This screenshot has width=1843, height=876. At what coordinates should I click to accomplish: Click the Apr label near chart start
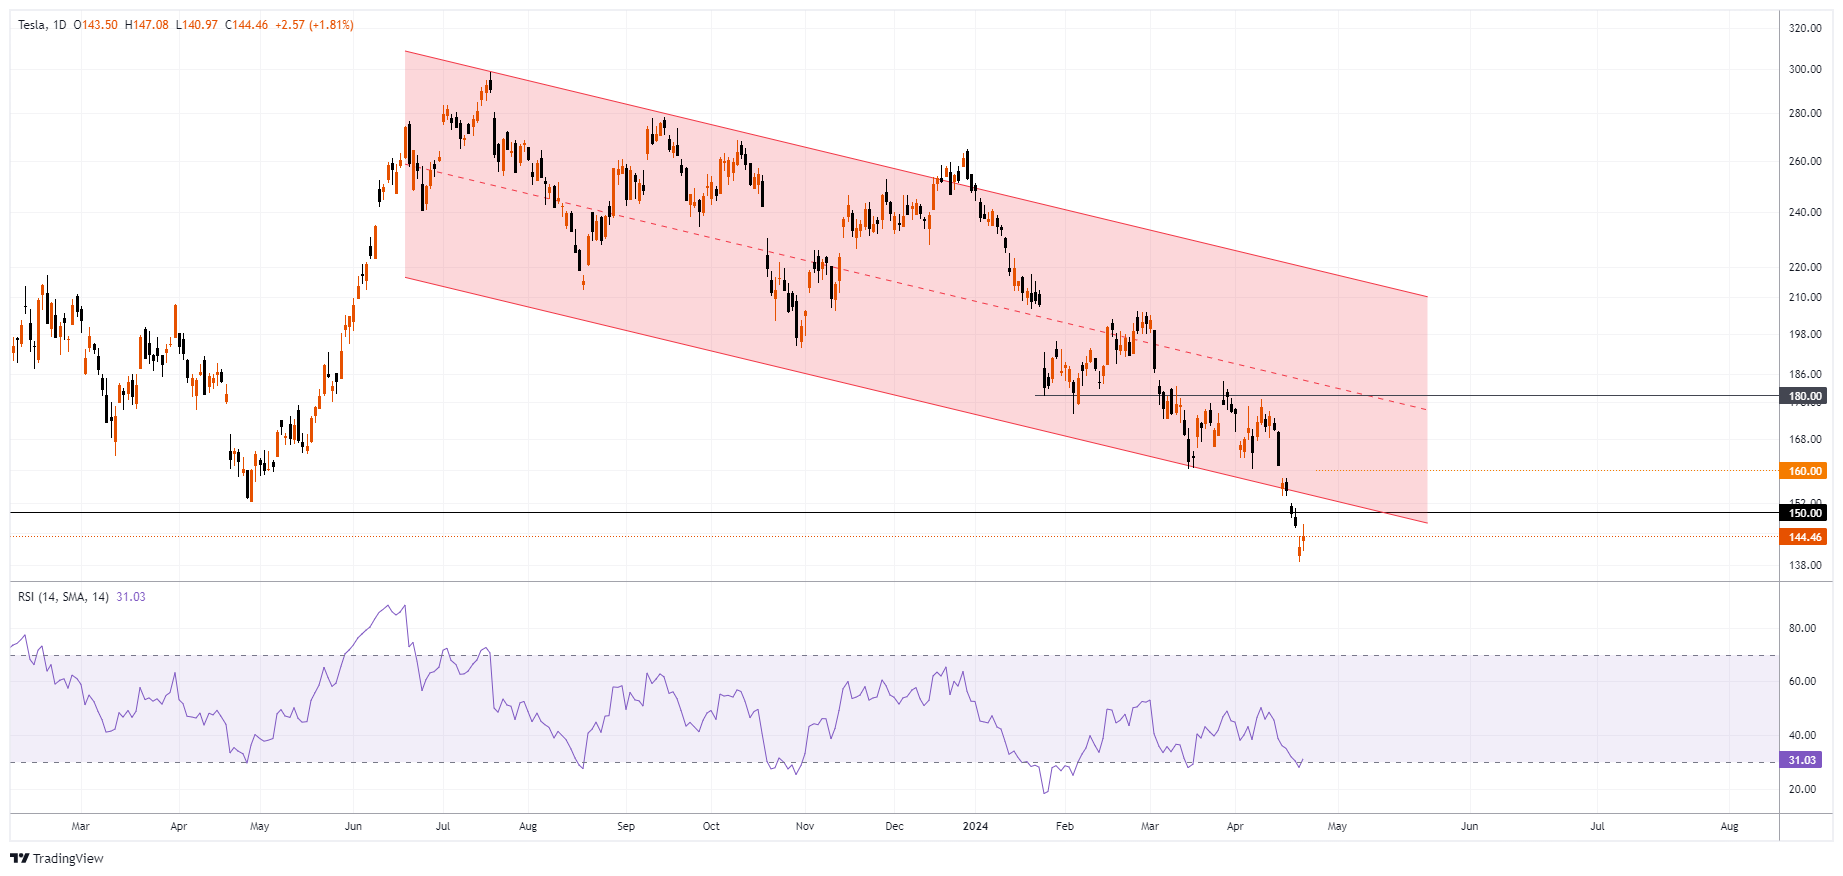pos(179,826)
